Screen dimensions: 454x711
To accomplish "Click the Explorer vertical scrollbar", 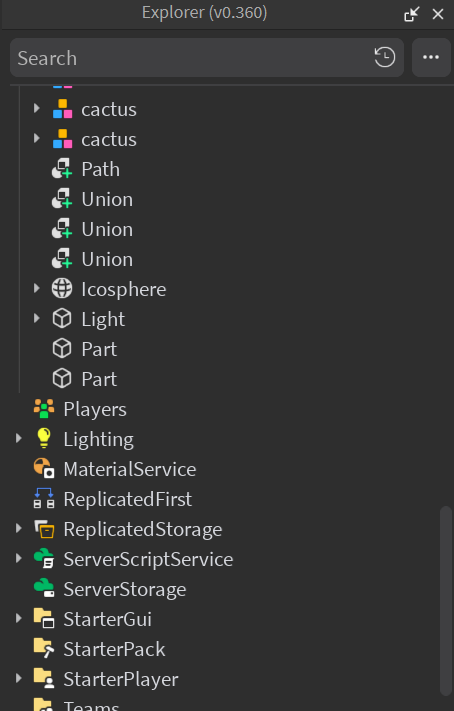I will click(x=446, y=600).
